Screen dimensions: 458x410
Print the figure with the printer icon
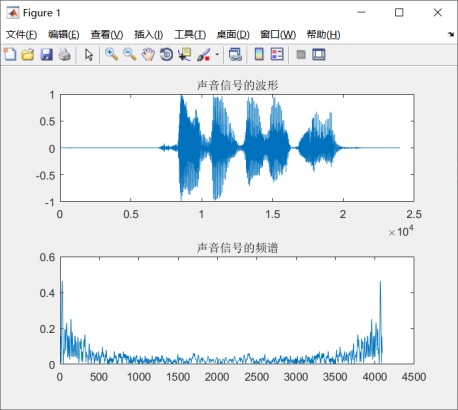coord(65,54)
